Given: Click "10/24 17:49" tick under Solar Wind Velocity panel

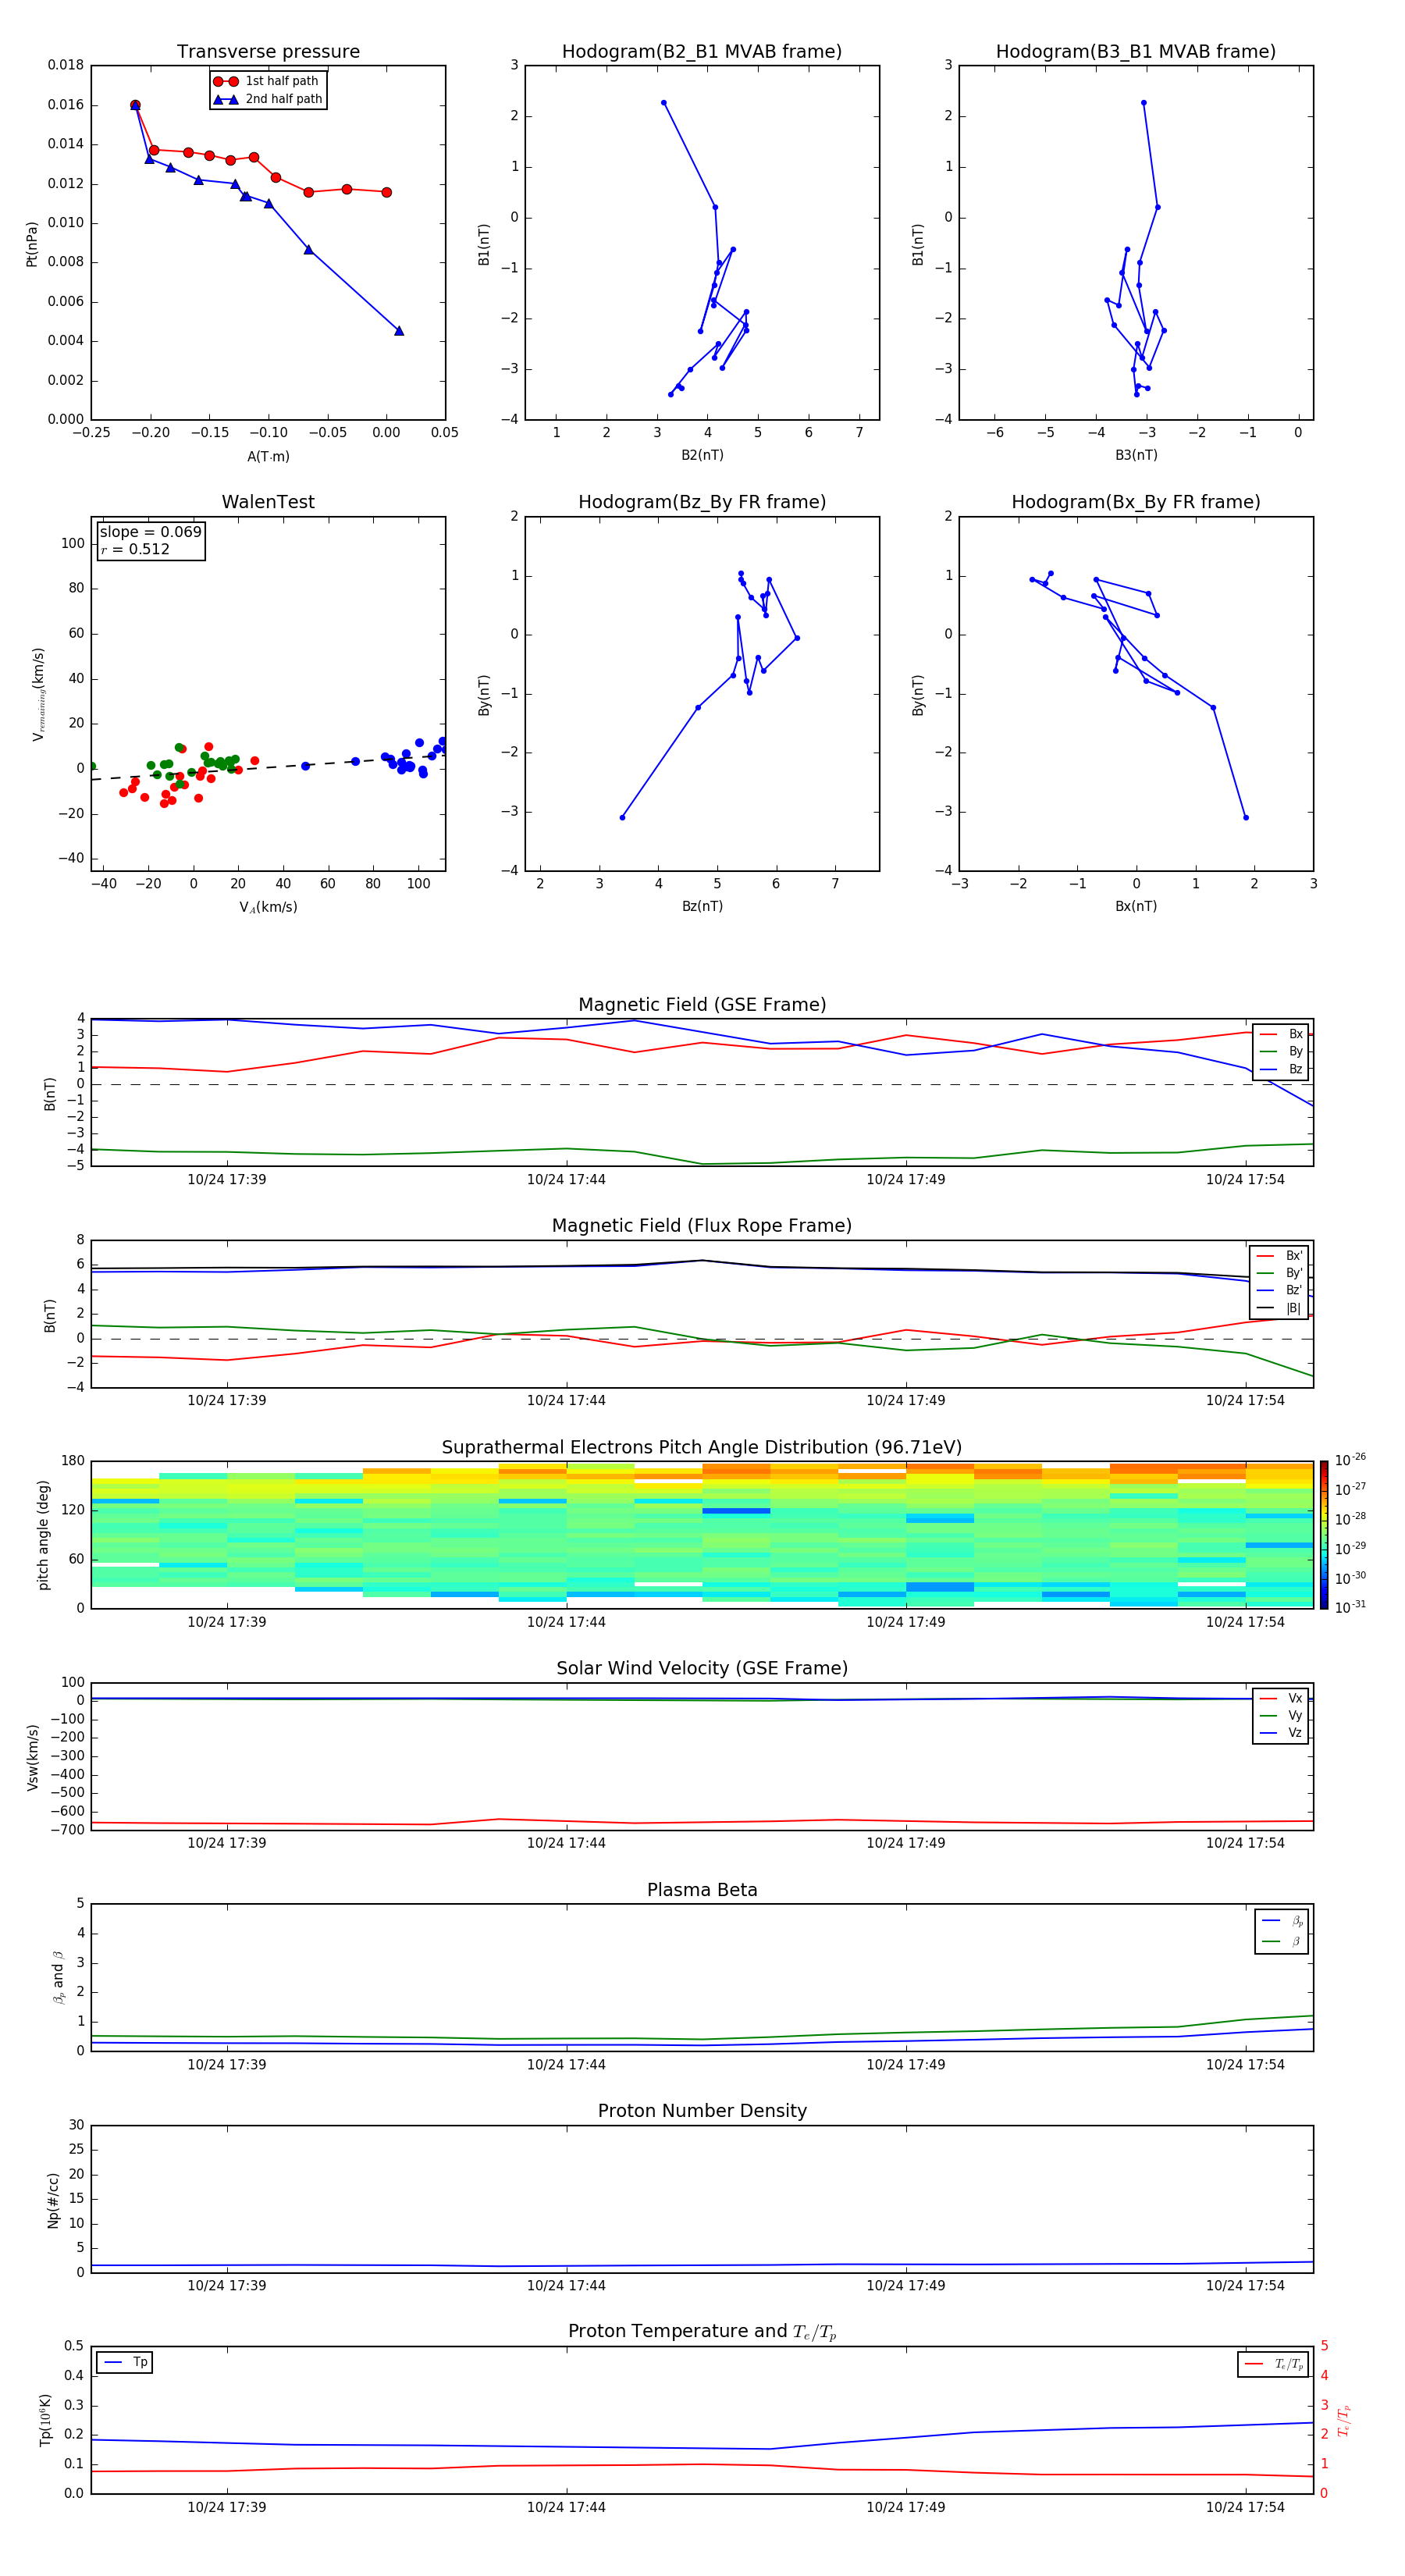Looking at the screenshot, I should 906,1843.
